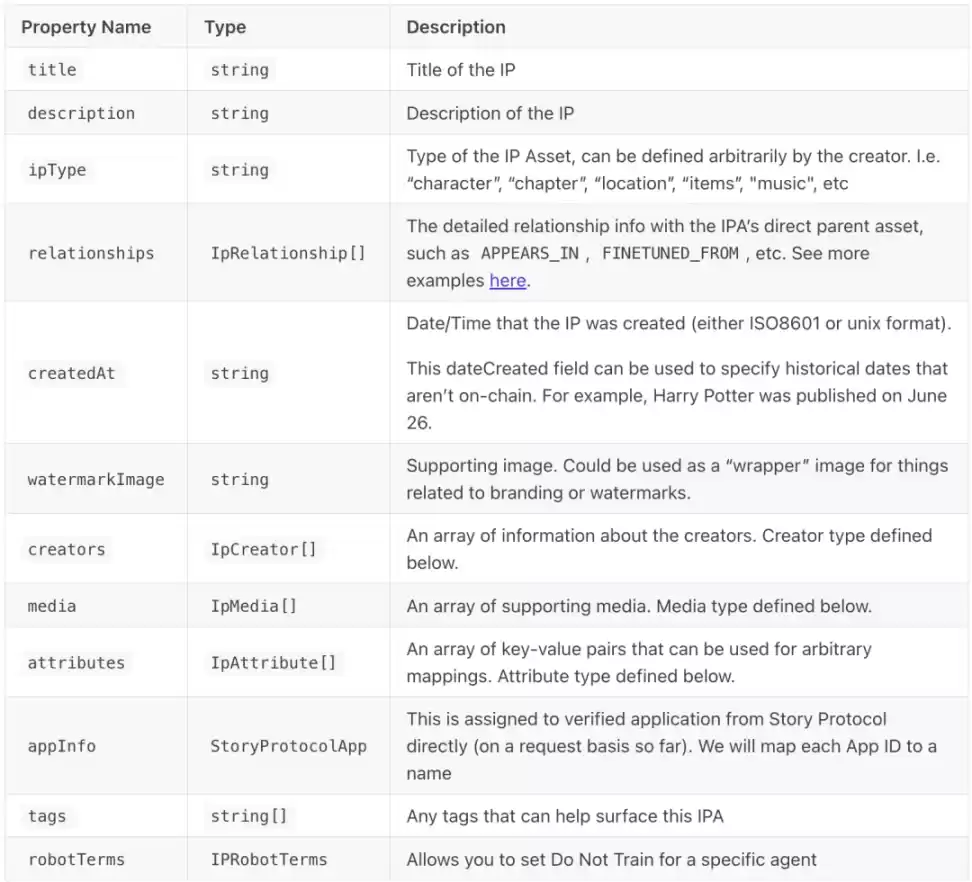This screenshot has width=972, height=882.
Task: Select the 'attributes' property name
Action: click(76, 663)
